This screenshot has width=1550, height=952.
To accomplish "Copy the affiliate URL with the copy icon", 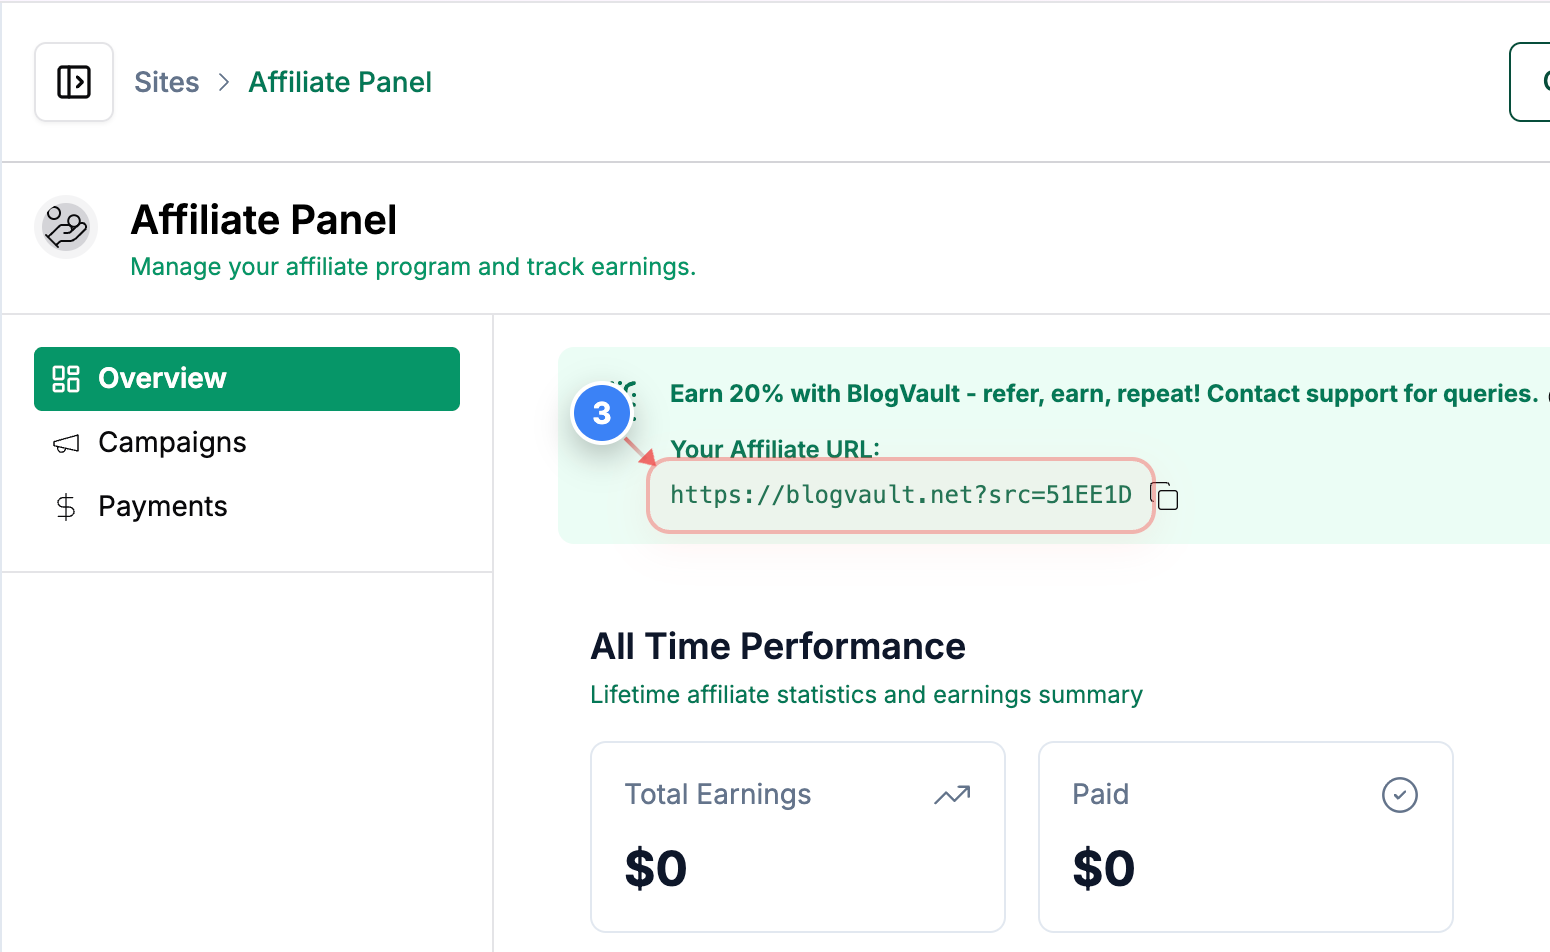I will (1165, 496).
